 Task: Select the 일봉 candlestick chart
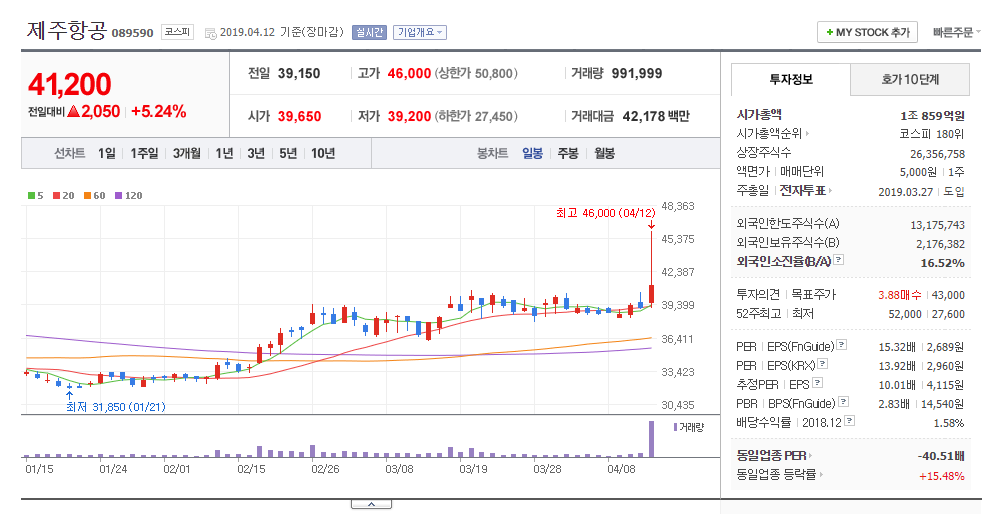click(x=532, y=154)
